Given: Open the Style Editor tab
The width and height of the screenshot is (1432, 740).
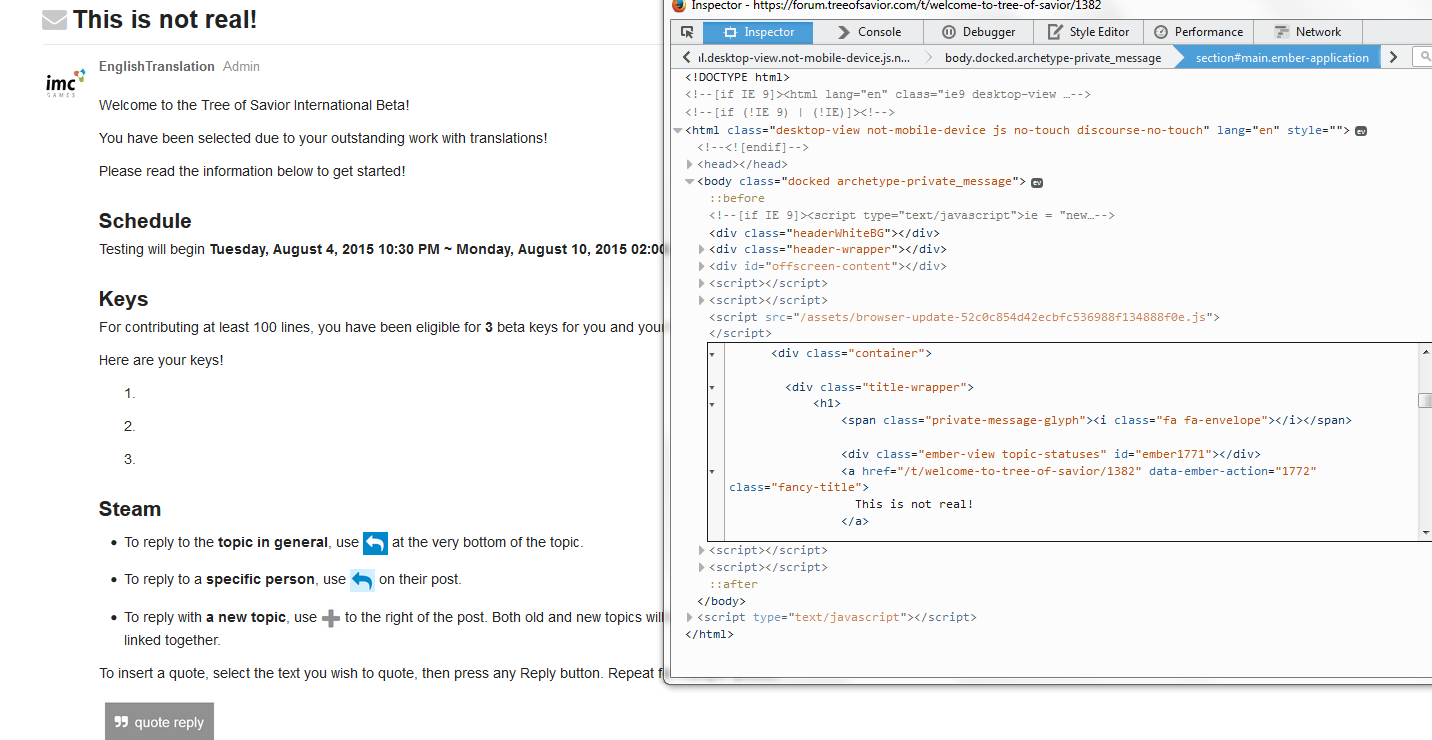Looking at the screenshot, I should coord(1088,32).
